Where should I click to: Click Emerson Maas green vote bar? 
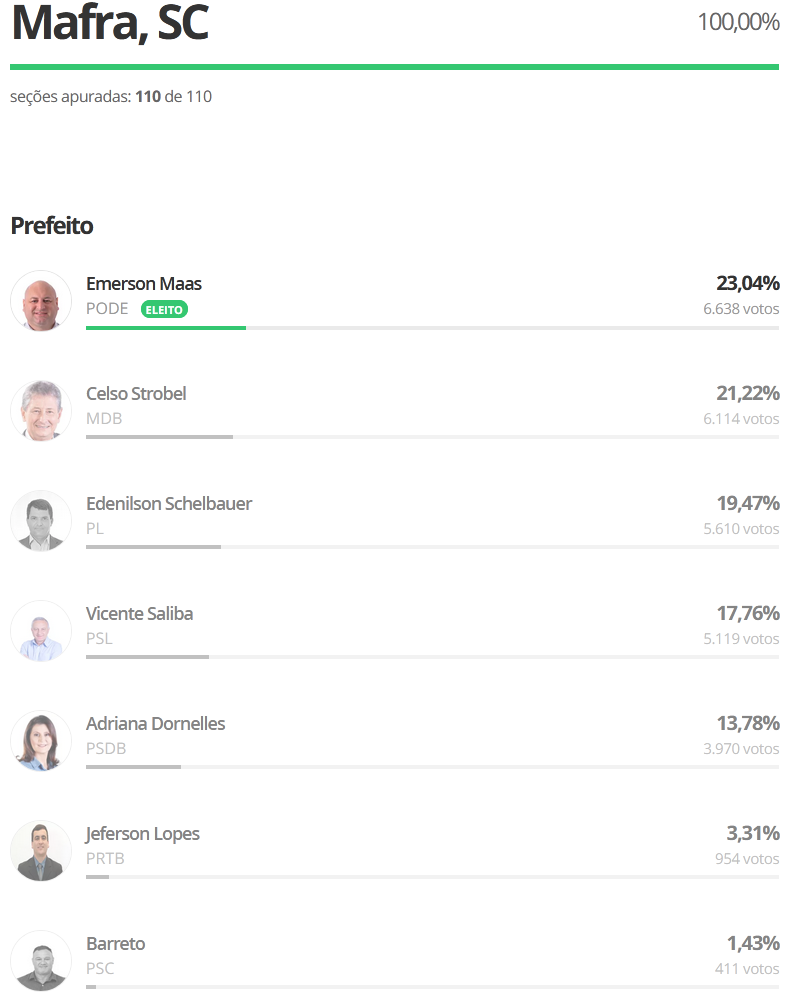pos(166,328)
